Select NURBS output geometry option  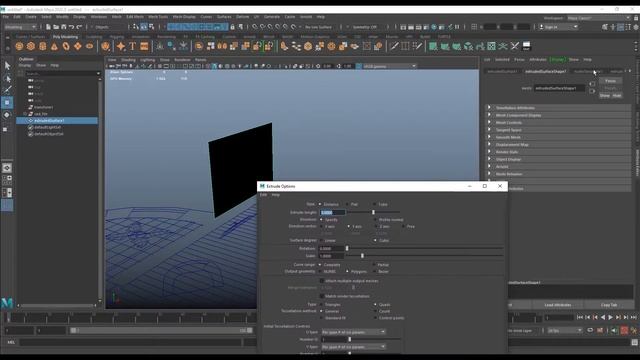click(320, 271)
